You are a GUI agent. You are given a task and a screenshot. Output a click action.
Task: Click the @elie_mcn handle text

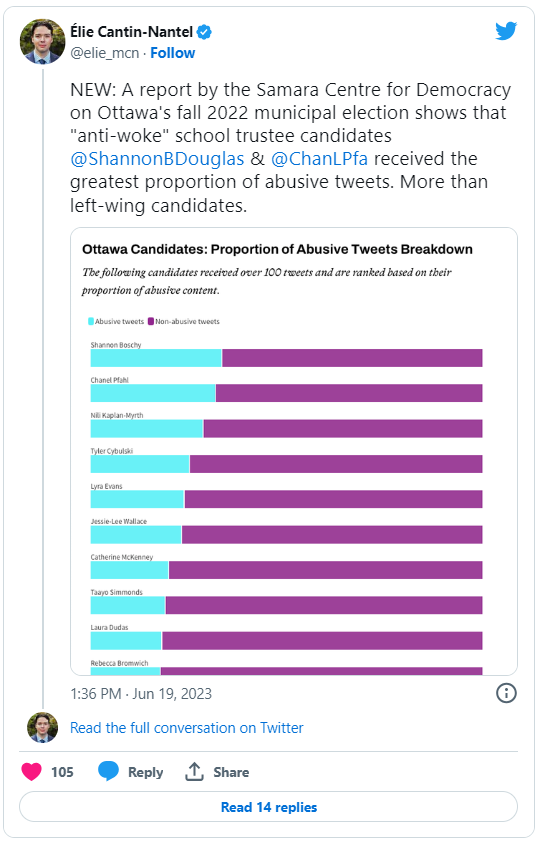click(x=105, y=53)
